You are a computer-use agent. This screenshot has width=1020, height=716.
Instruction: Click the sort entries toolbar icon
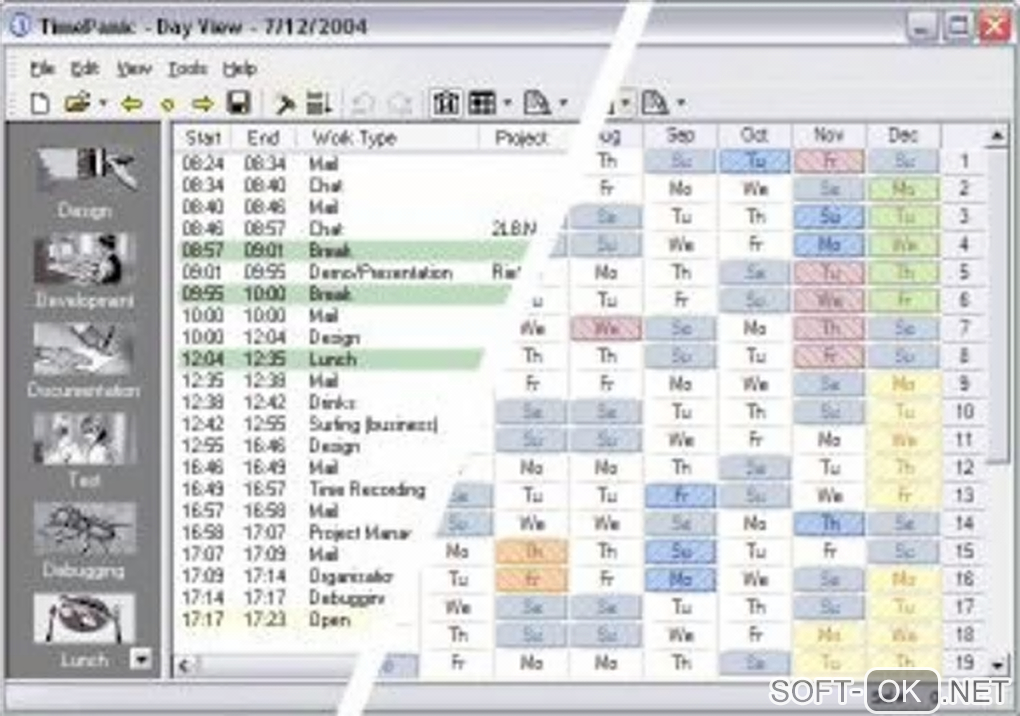tap(319, 103)
